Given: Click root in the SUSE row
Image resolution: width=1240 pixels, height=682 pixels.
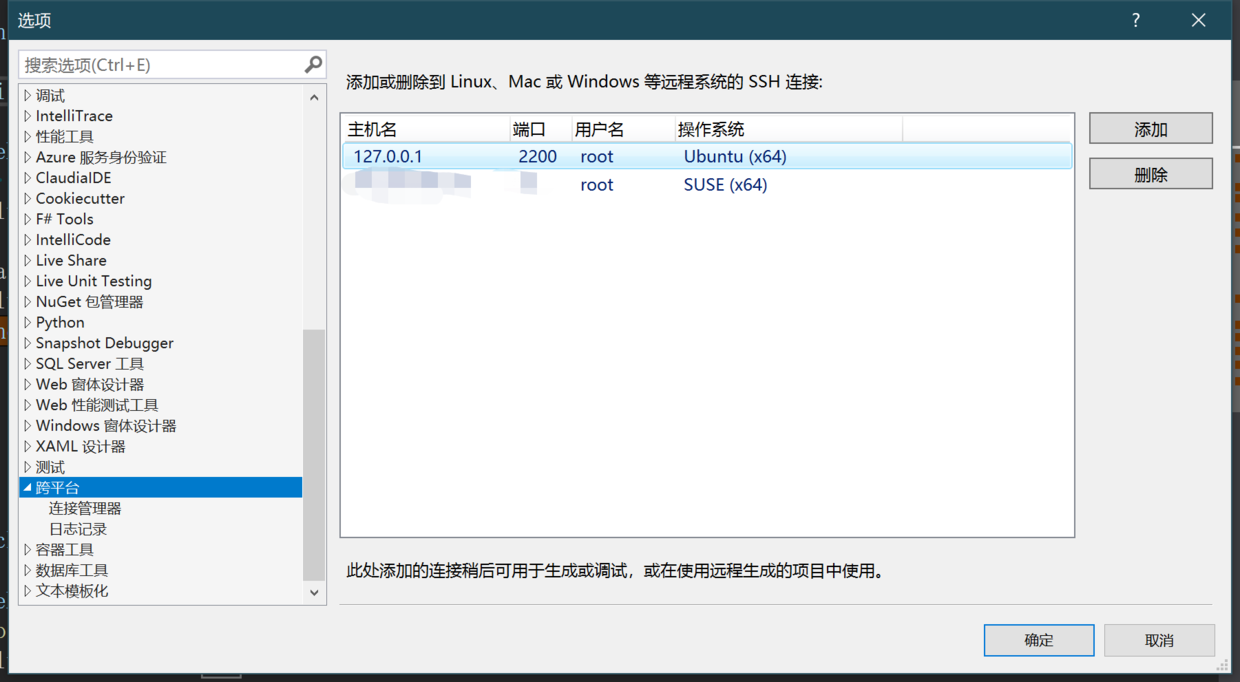Looking at the screenshot, I should [597, 184].
